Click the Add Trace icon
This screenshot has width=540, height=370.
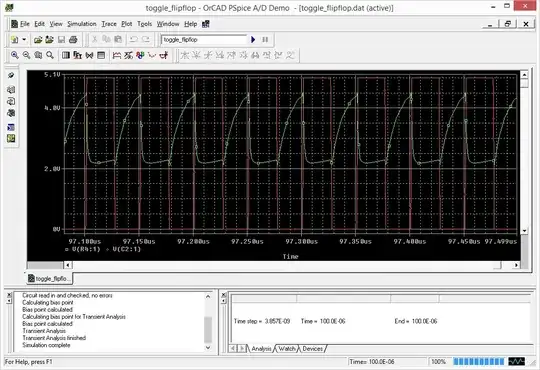[117, 55]
